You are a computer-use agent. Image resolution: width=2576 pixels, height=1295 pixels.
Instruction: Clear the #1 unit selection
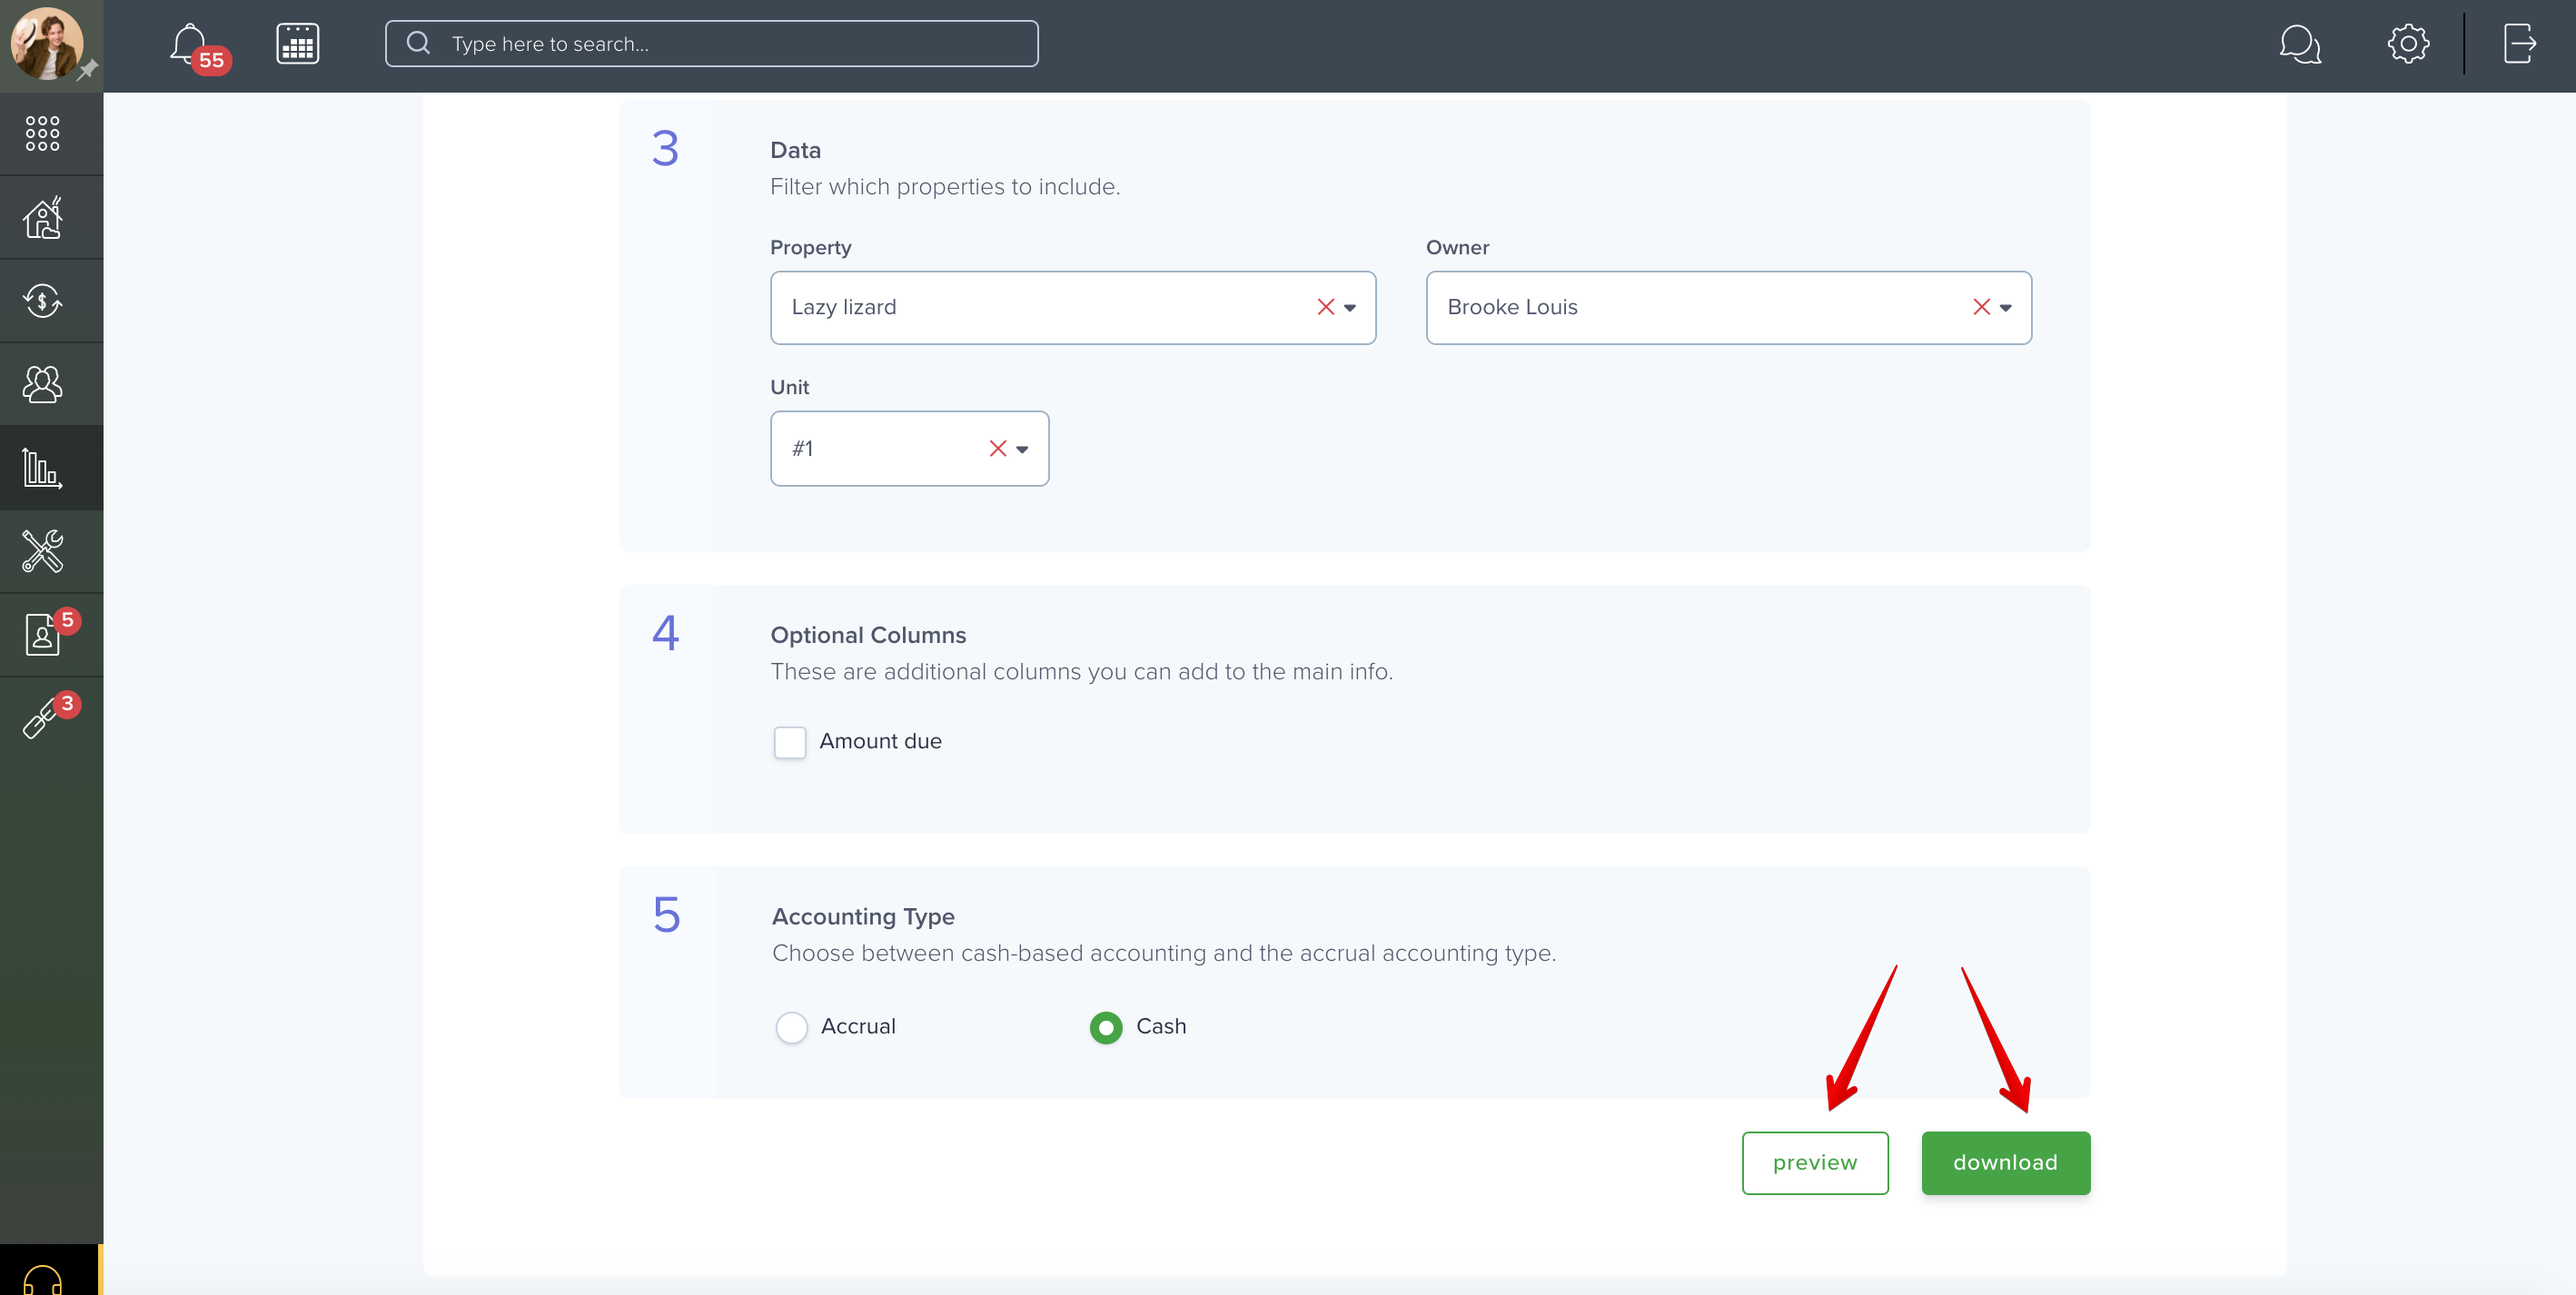997,448
